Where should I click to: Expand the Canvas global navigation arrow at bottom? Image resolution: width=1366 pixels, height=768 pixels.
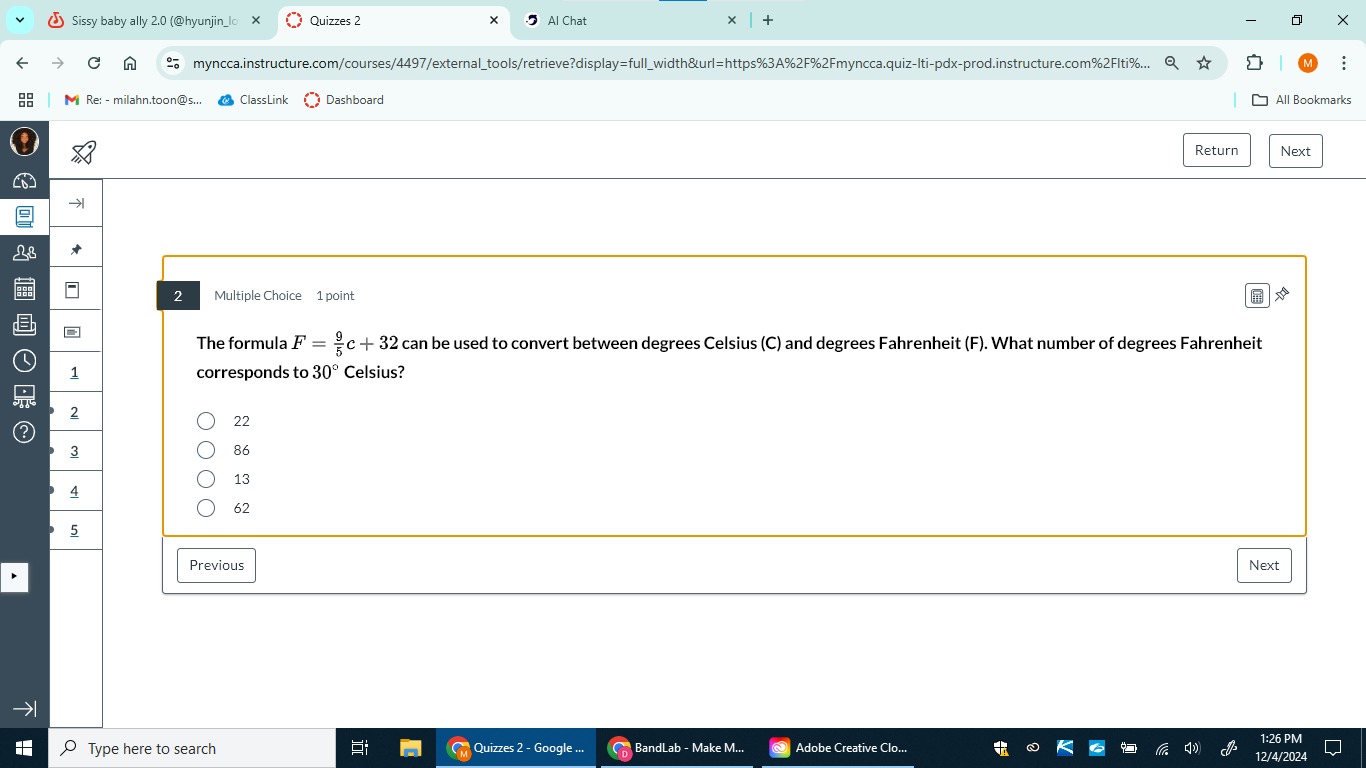click(24, 709)
